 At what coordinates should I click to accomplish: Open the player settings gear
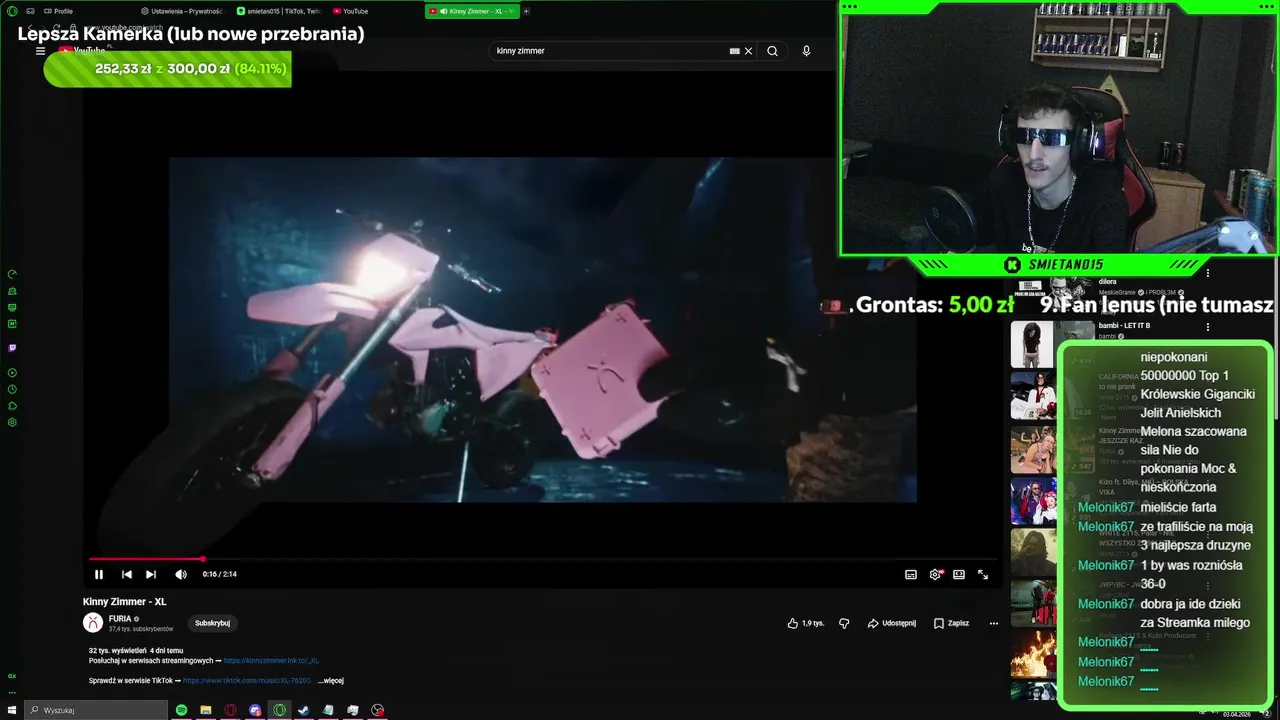pyautogui.click(x=935, y=574)
